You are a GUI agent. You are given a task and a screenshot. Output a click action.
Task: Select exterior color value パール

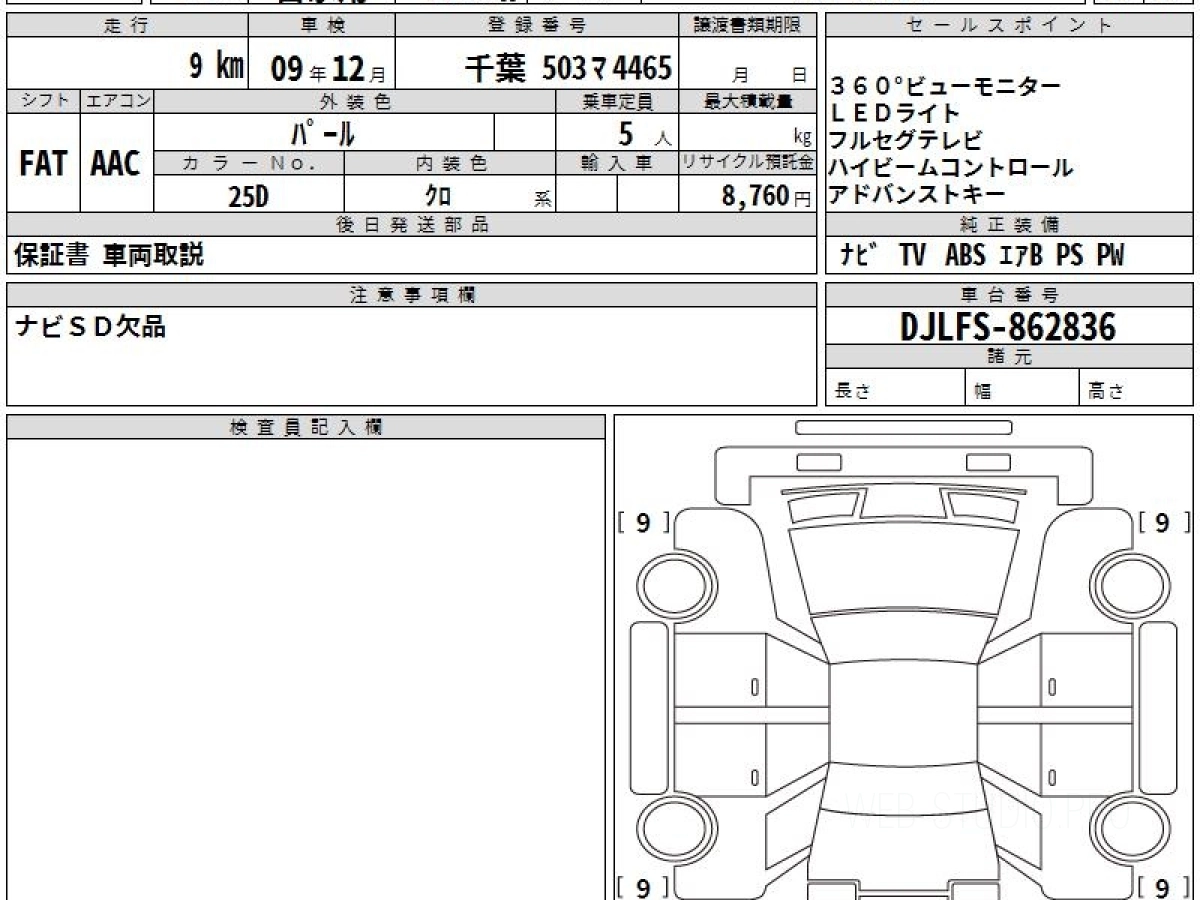pyautogui.click(x=323, y=132)
